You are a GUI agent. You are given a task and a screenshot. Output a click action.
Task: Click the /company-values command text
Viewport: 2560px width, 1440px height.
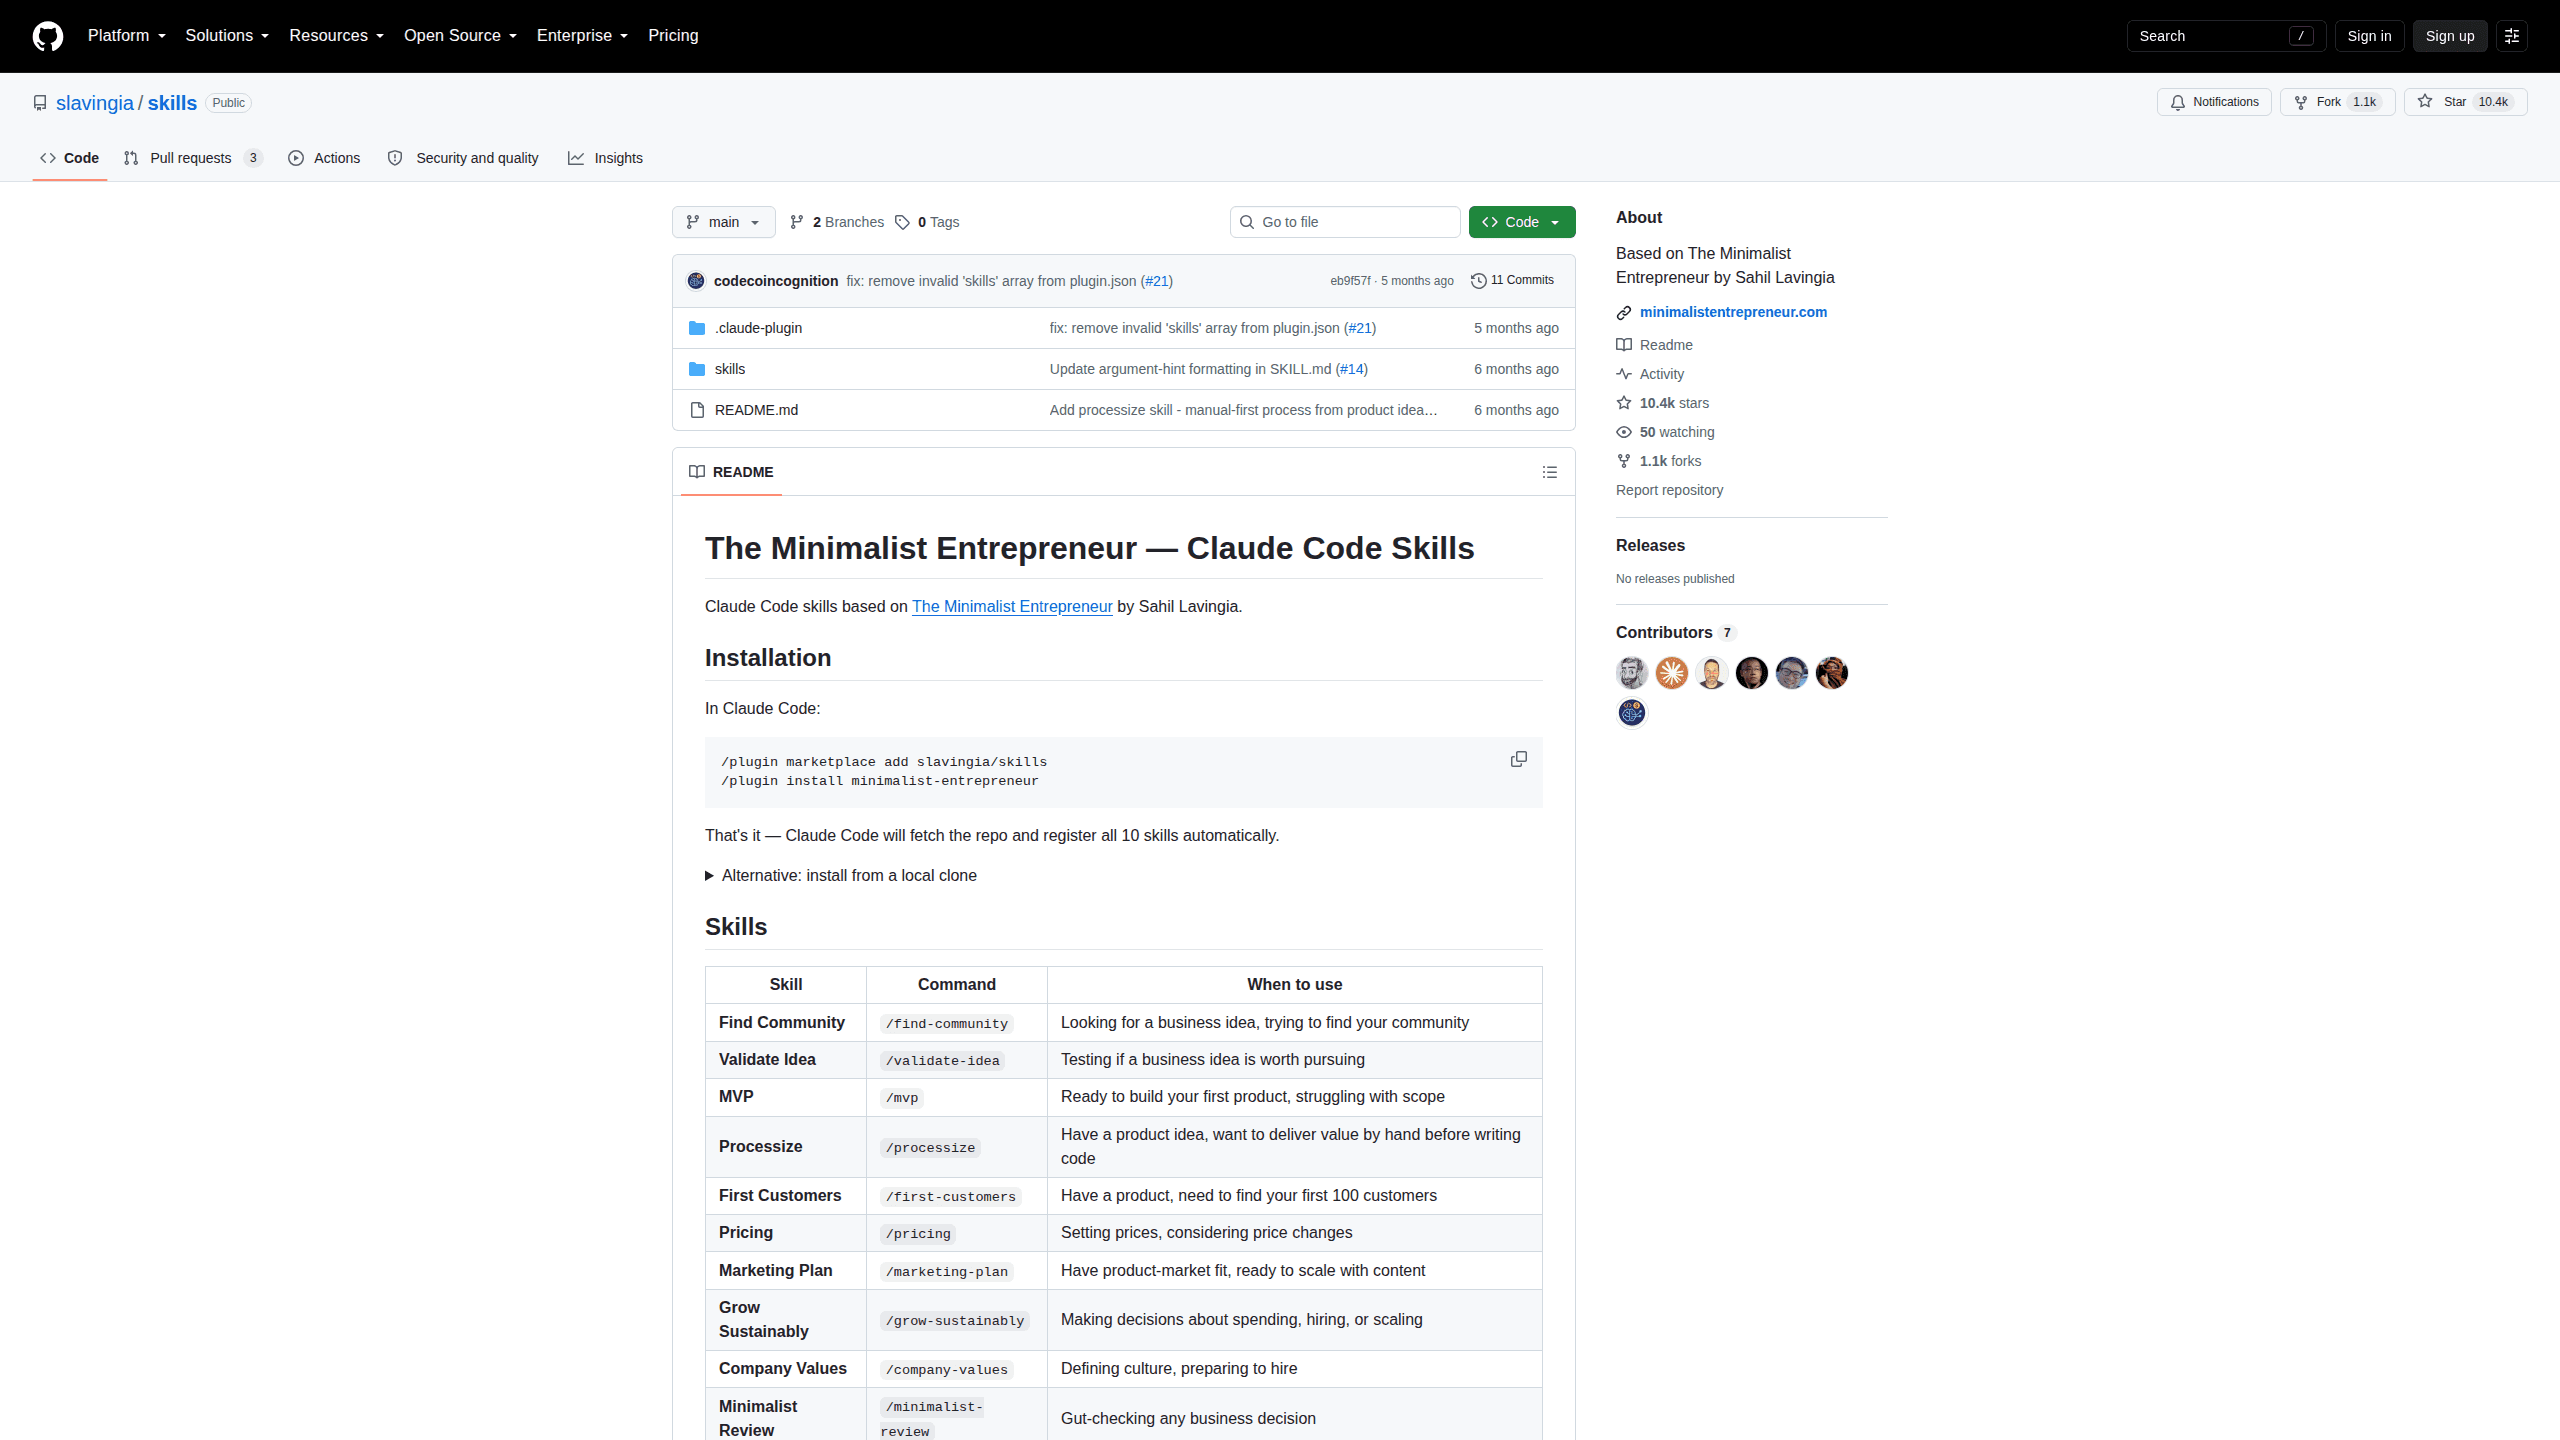[946, 1369]
